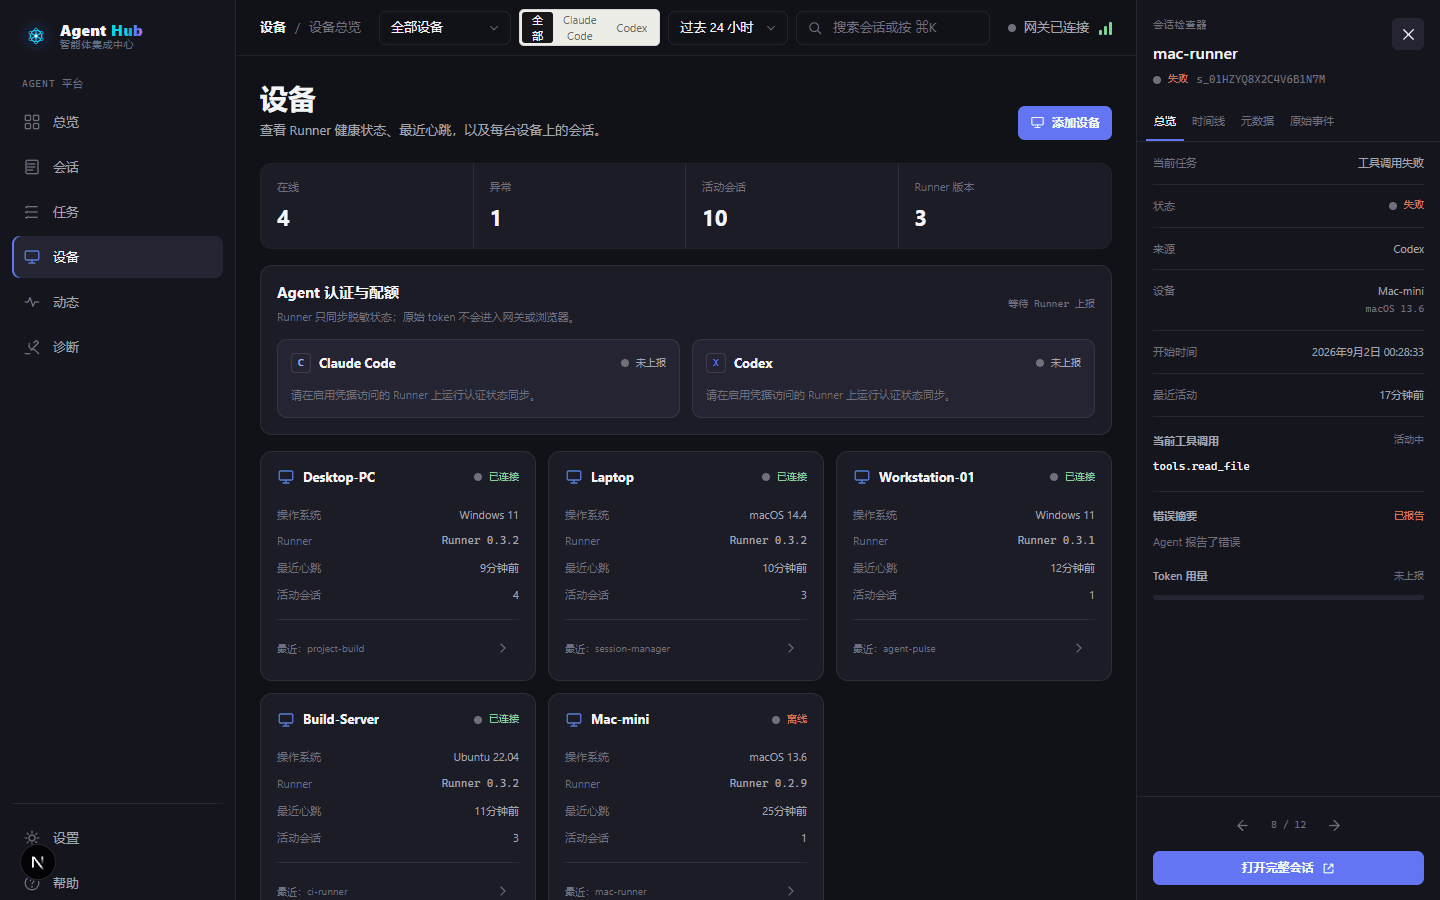Click the round N avatar badge
1440x900 pixels.
click(37, 862)
